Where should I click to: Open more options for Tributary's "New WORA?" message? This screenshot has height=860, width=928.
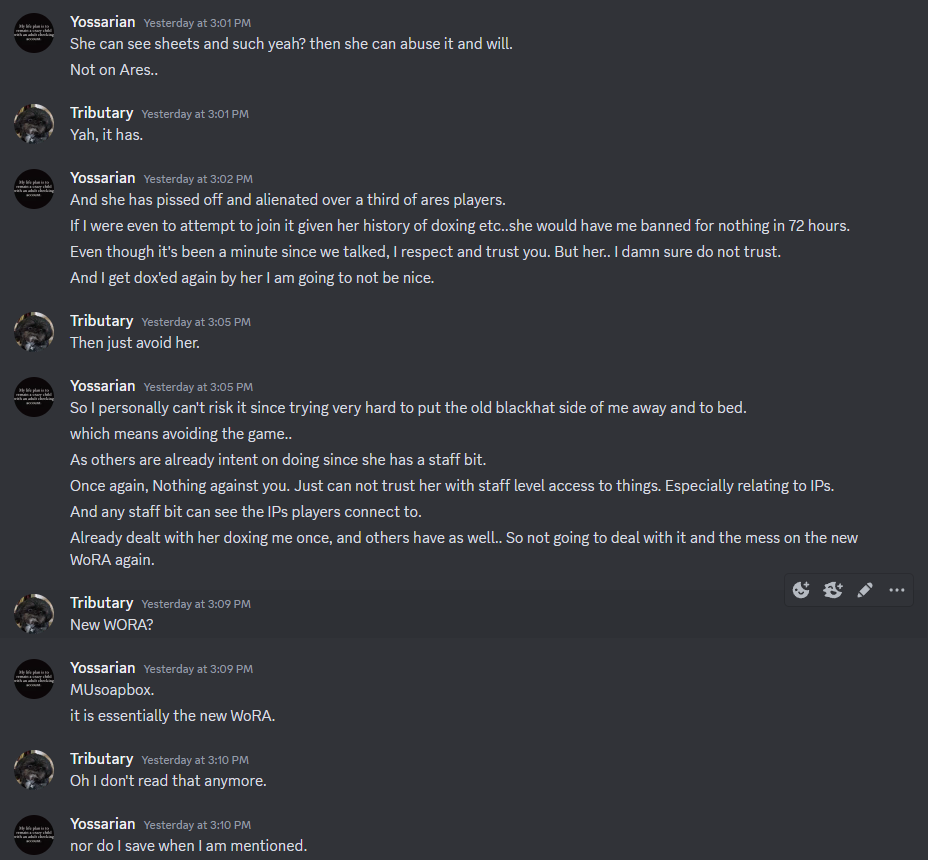tap(897, 590)
